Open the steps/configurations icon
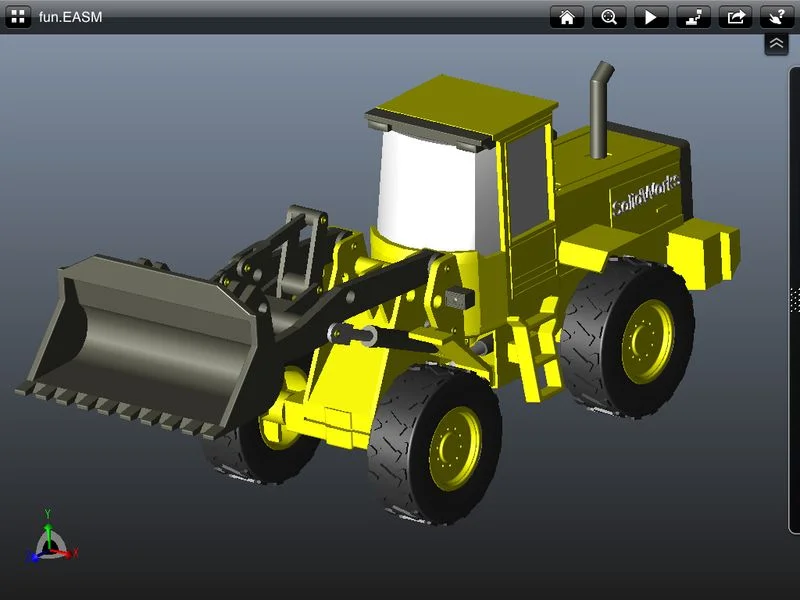The height and width of the screenshot is (600, 800). (x=692, y=17)
